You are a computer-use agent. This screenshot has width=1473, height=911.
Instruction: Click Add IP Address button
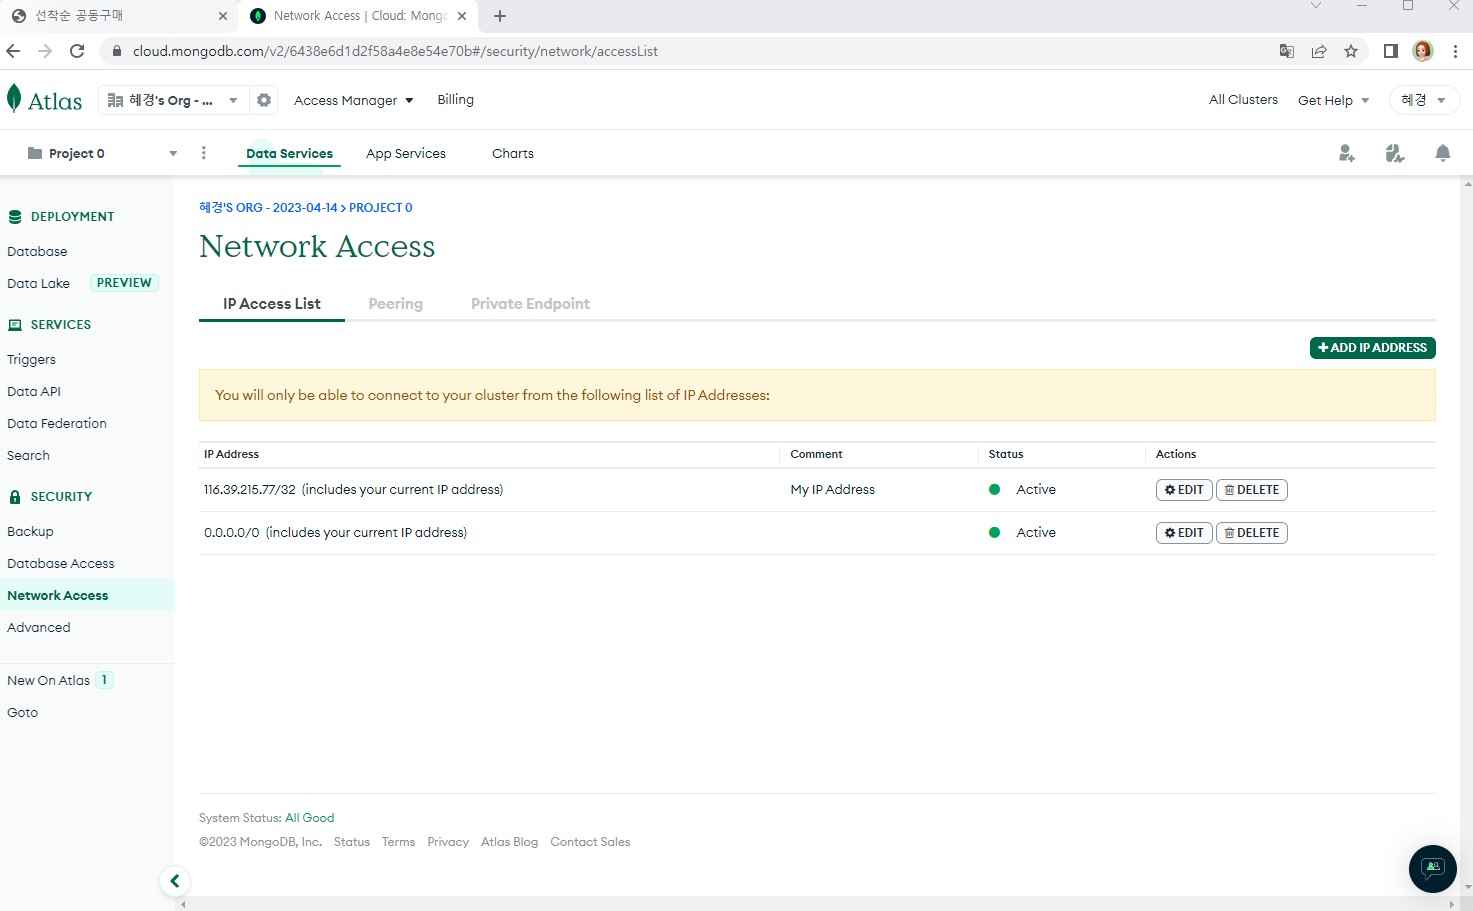click(x=1373, y=348)
